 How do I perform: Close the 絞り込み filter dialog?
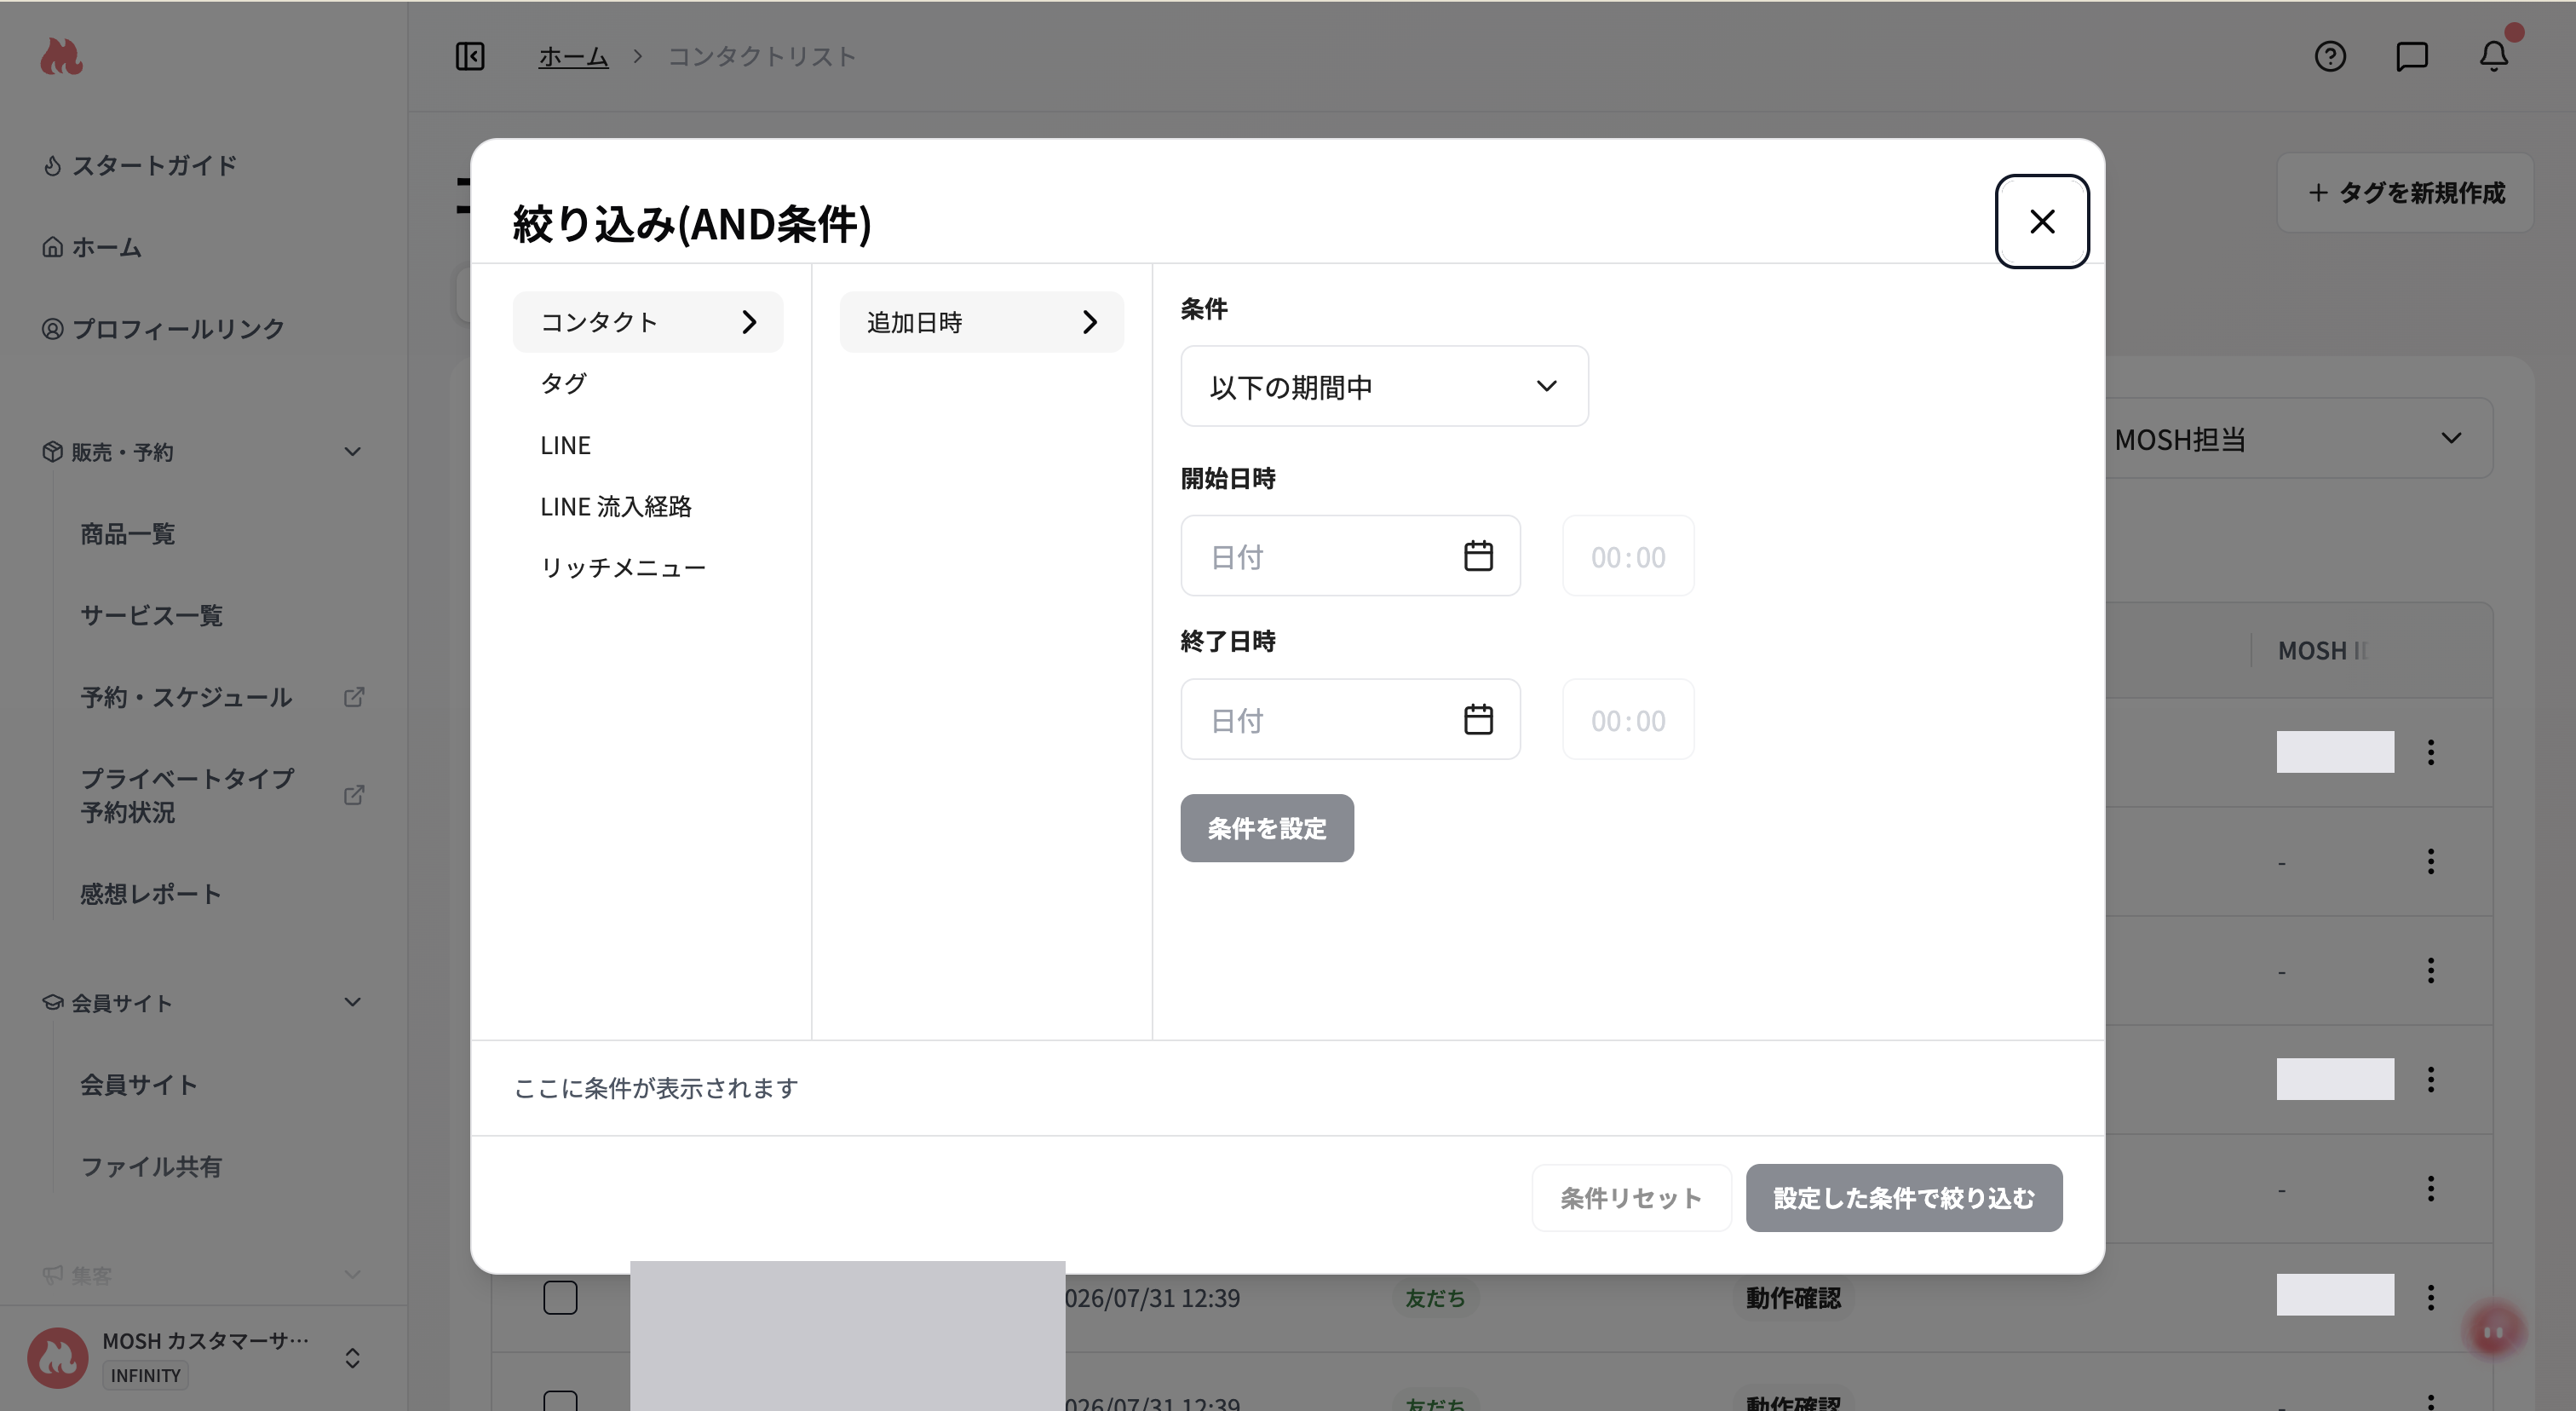coord(2042,221)
